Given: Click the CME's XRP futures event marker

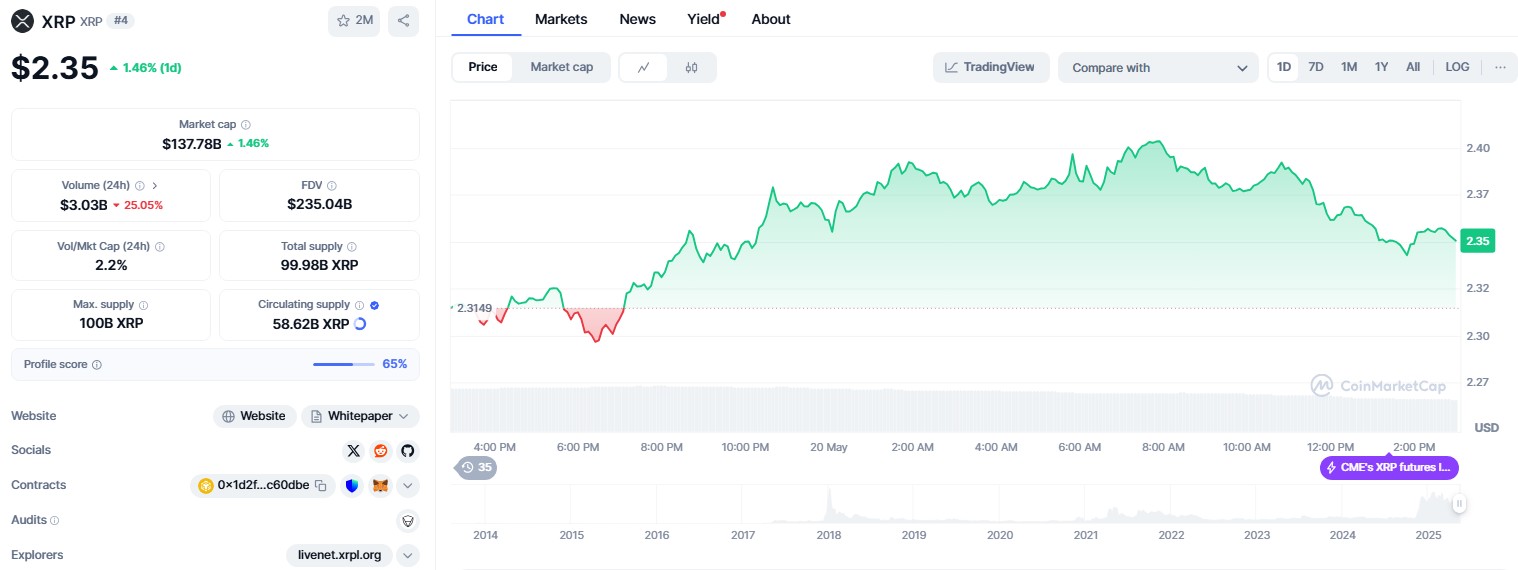Looking at the screenshot, I should coord(1389,467).
